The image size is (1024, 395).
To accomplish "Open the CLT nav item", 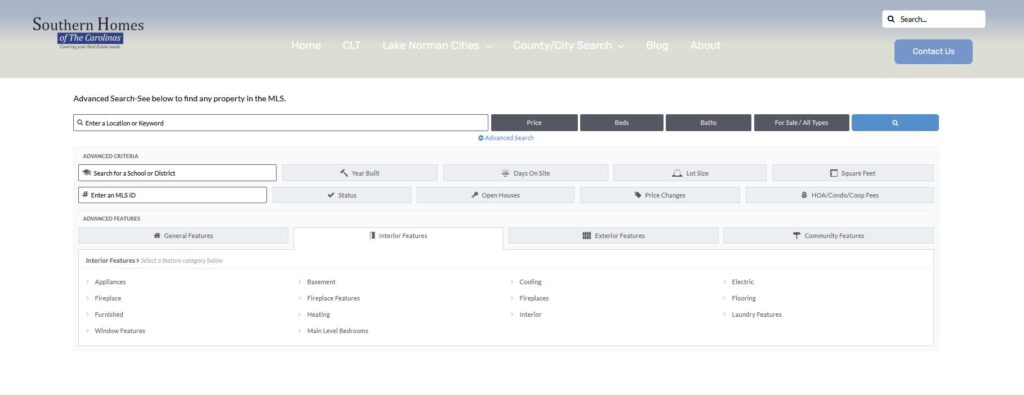I will (x=351, y=46).
